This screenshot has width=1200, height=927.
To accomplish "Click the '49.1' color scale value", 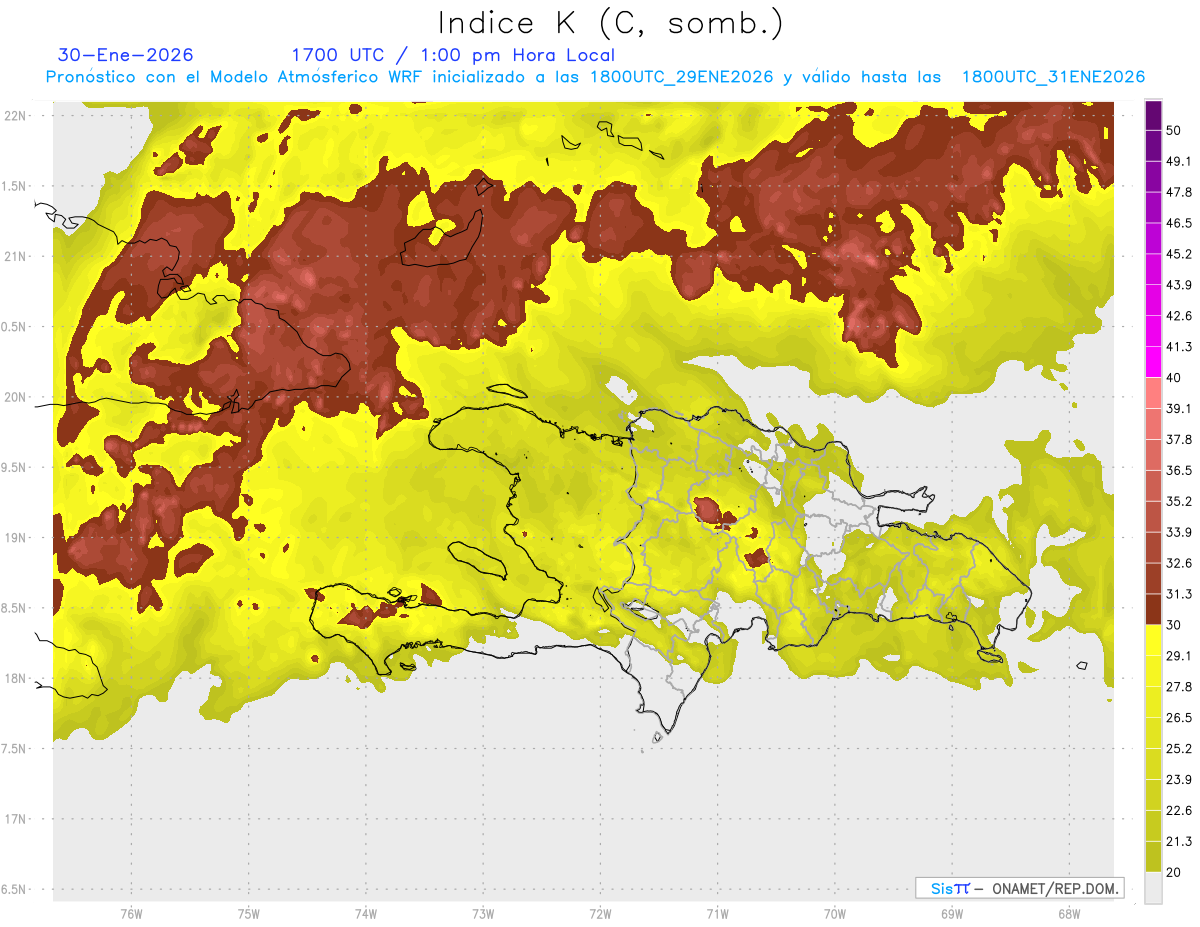I will pyautogui.click(x=1179, y=161).
